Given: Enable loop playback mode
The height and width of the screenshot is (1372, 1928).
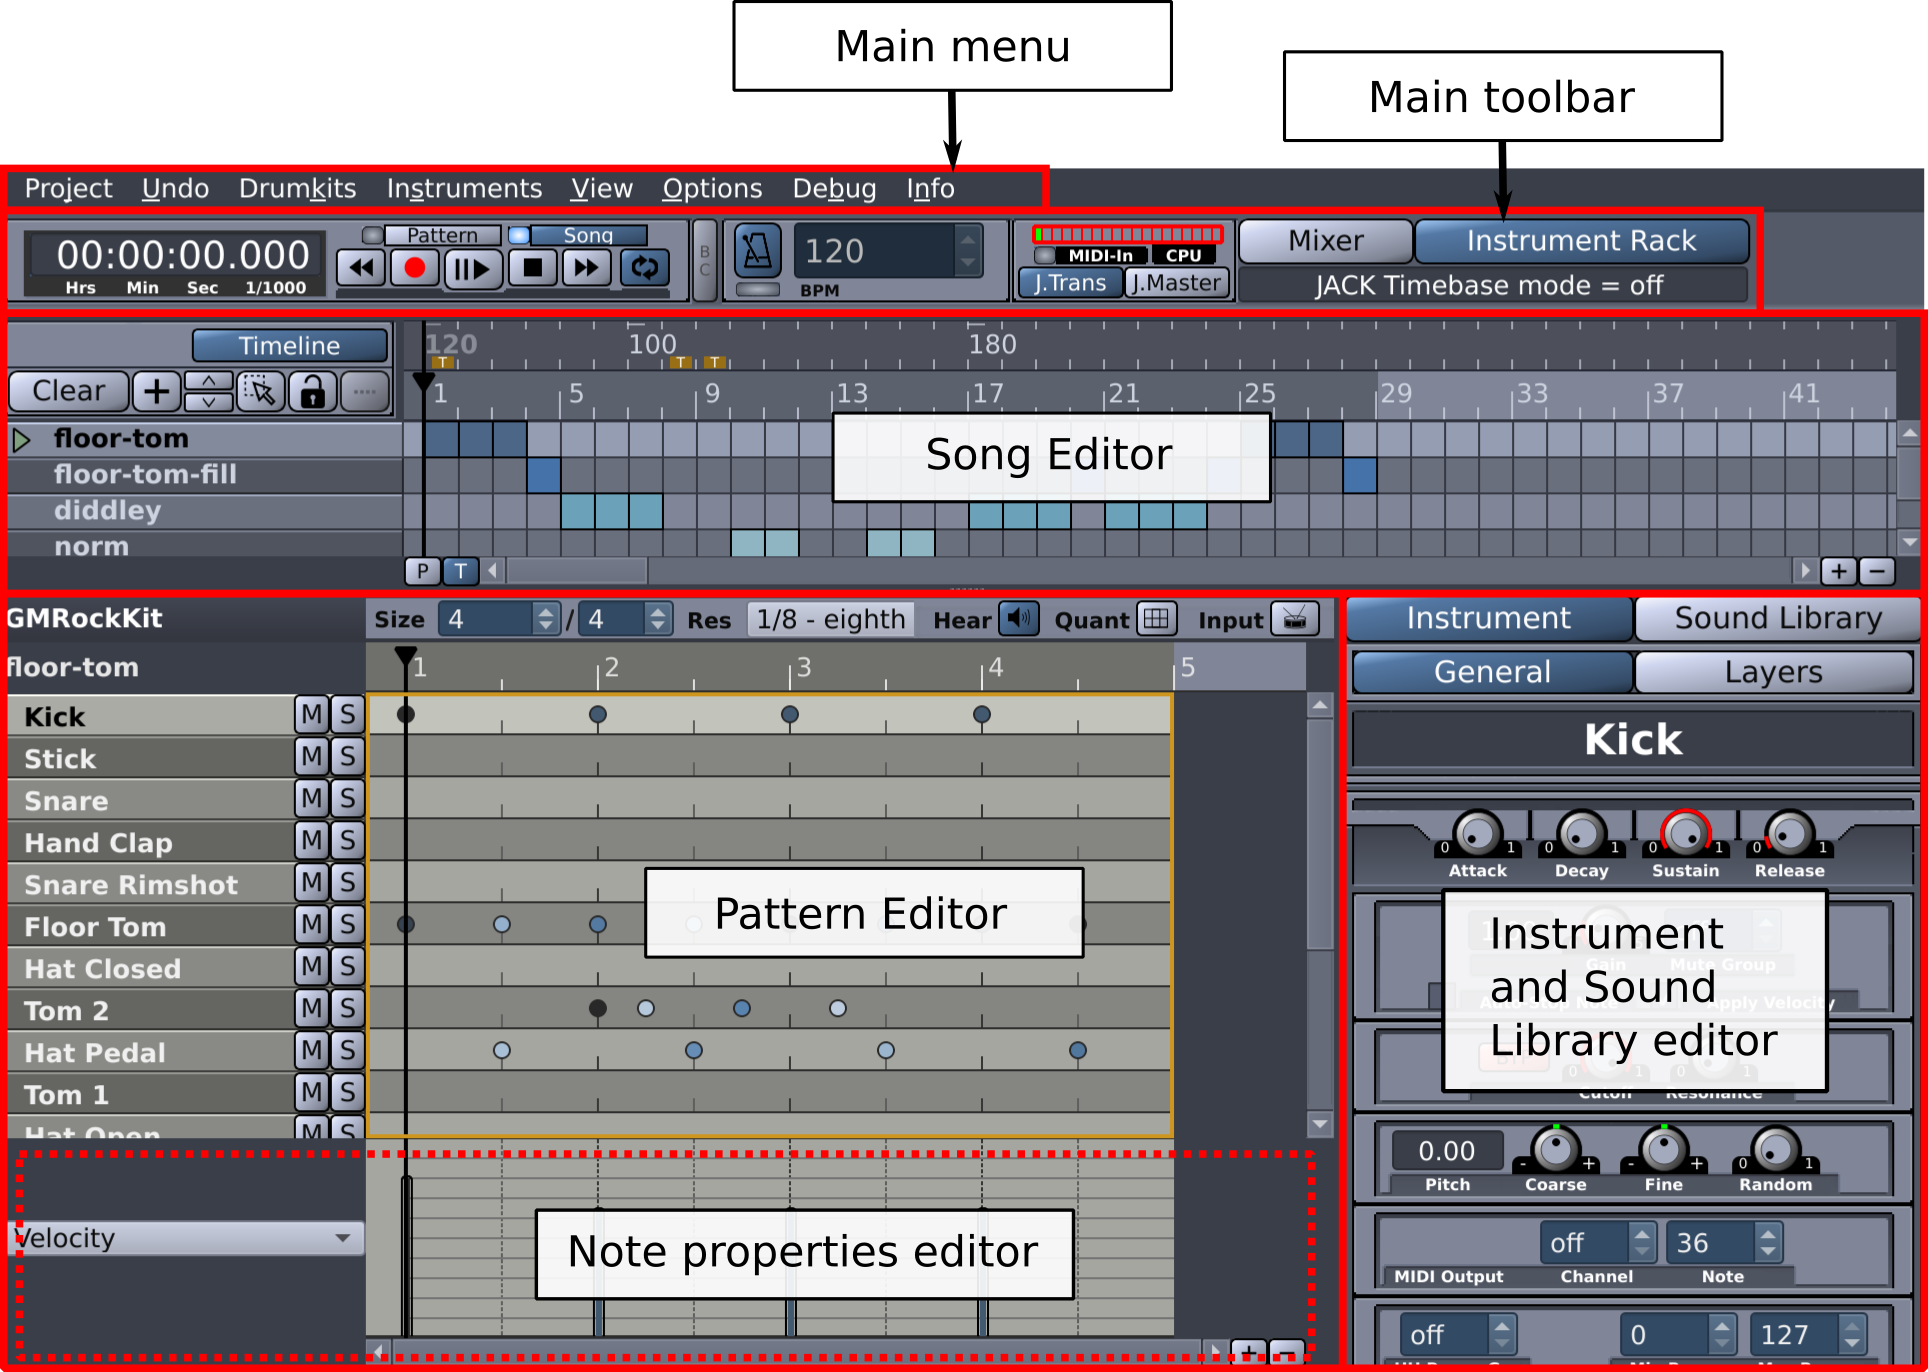Looking at the screenshot, I should coord(644,268).
